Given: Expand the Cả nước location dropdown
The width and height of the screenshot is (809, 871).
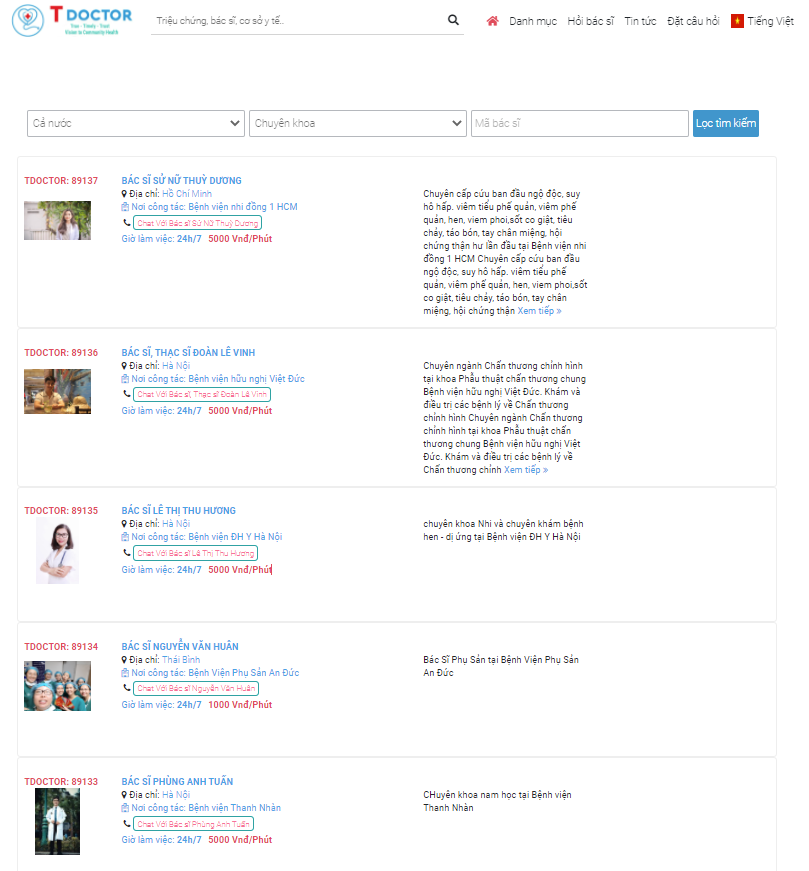Looking at the screenshot, I should point(136,123).
